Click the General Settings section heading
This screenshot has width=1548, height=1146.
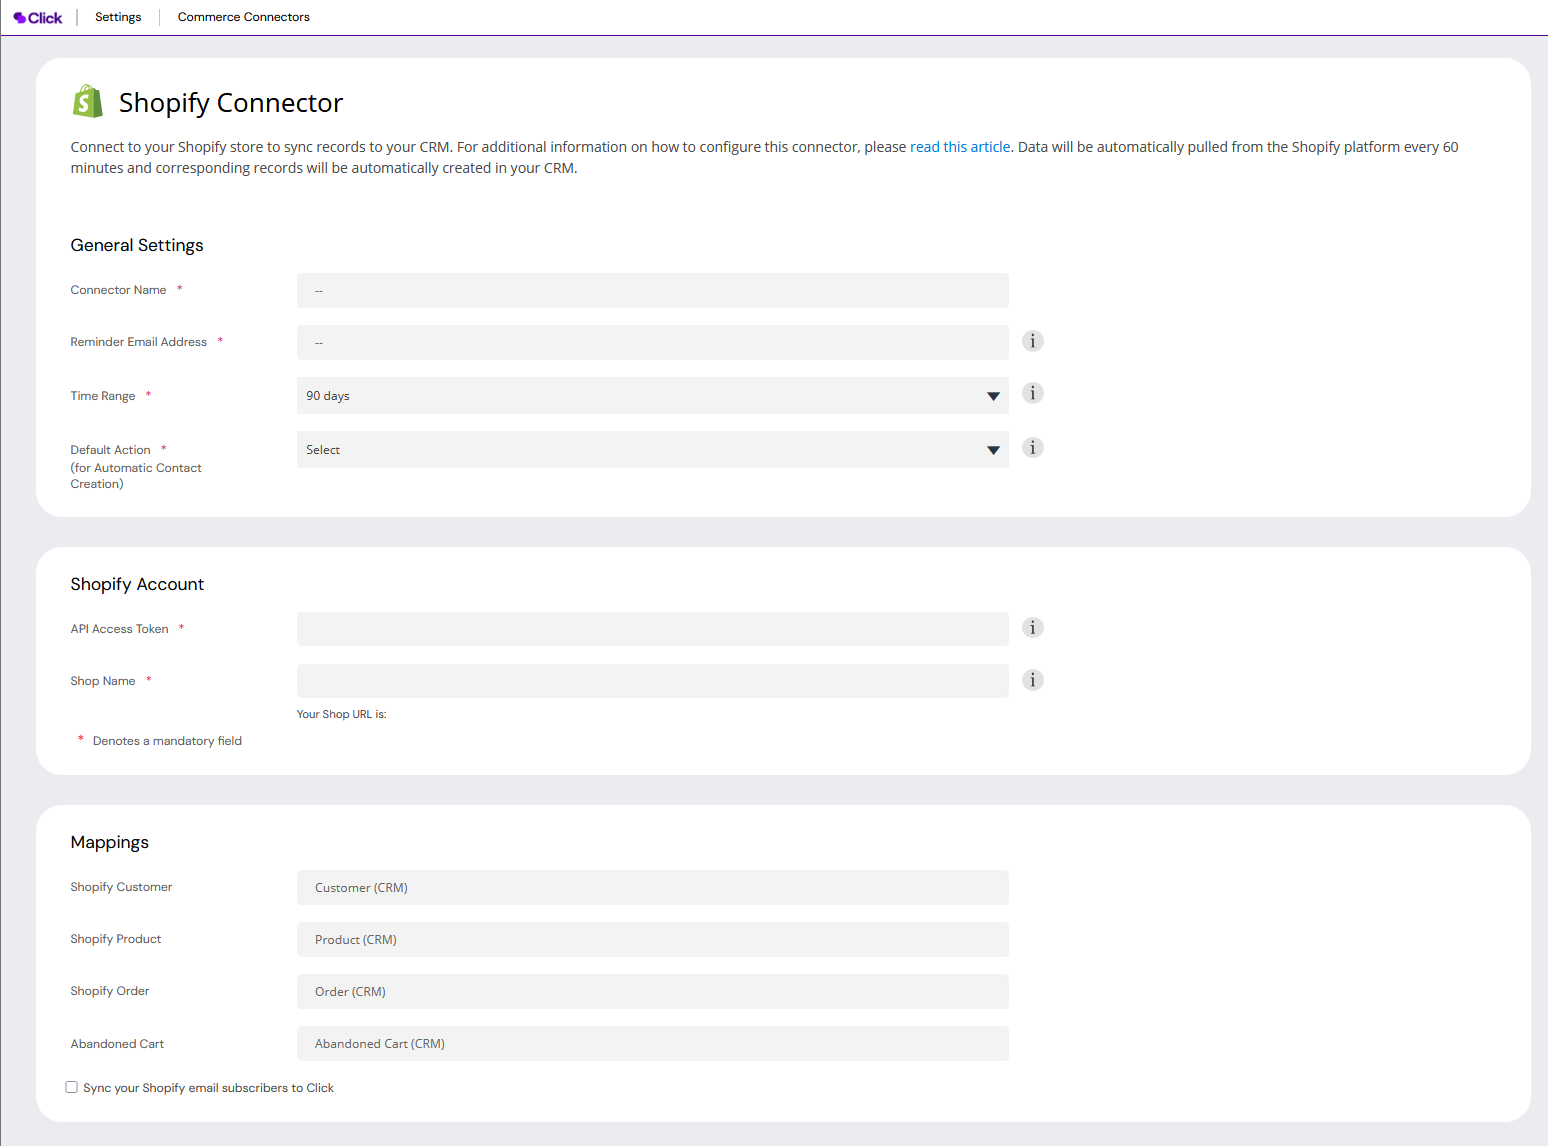137,245
